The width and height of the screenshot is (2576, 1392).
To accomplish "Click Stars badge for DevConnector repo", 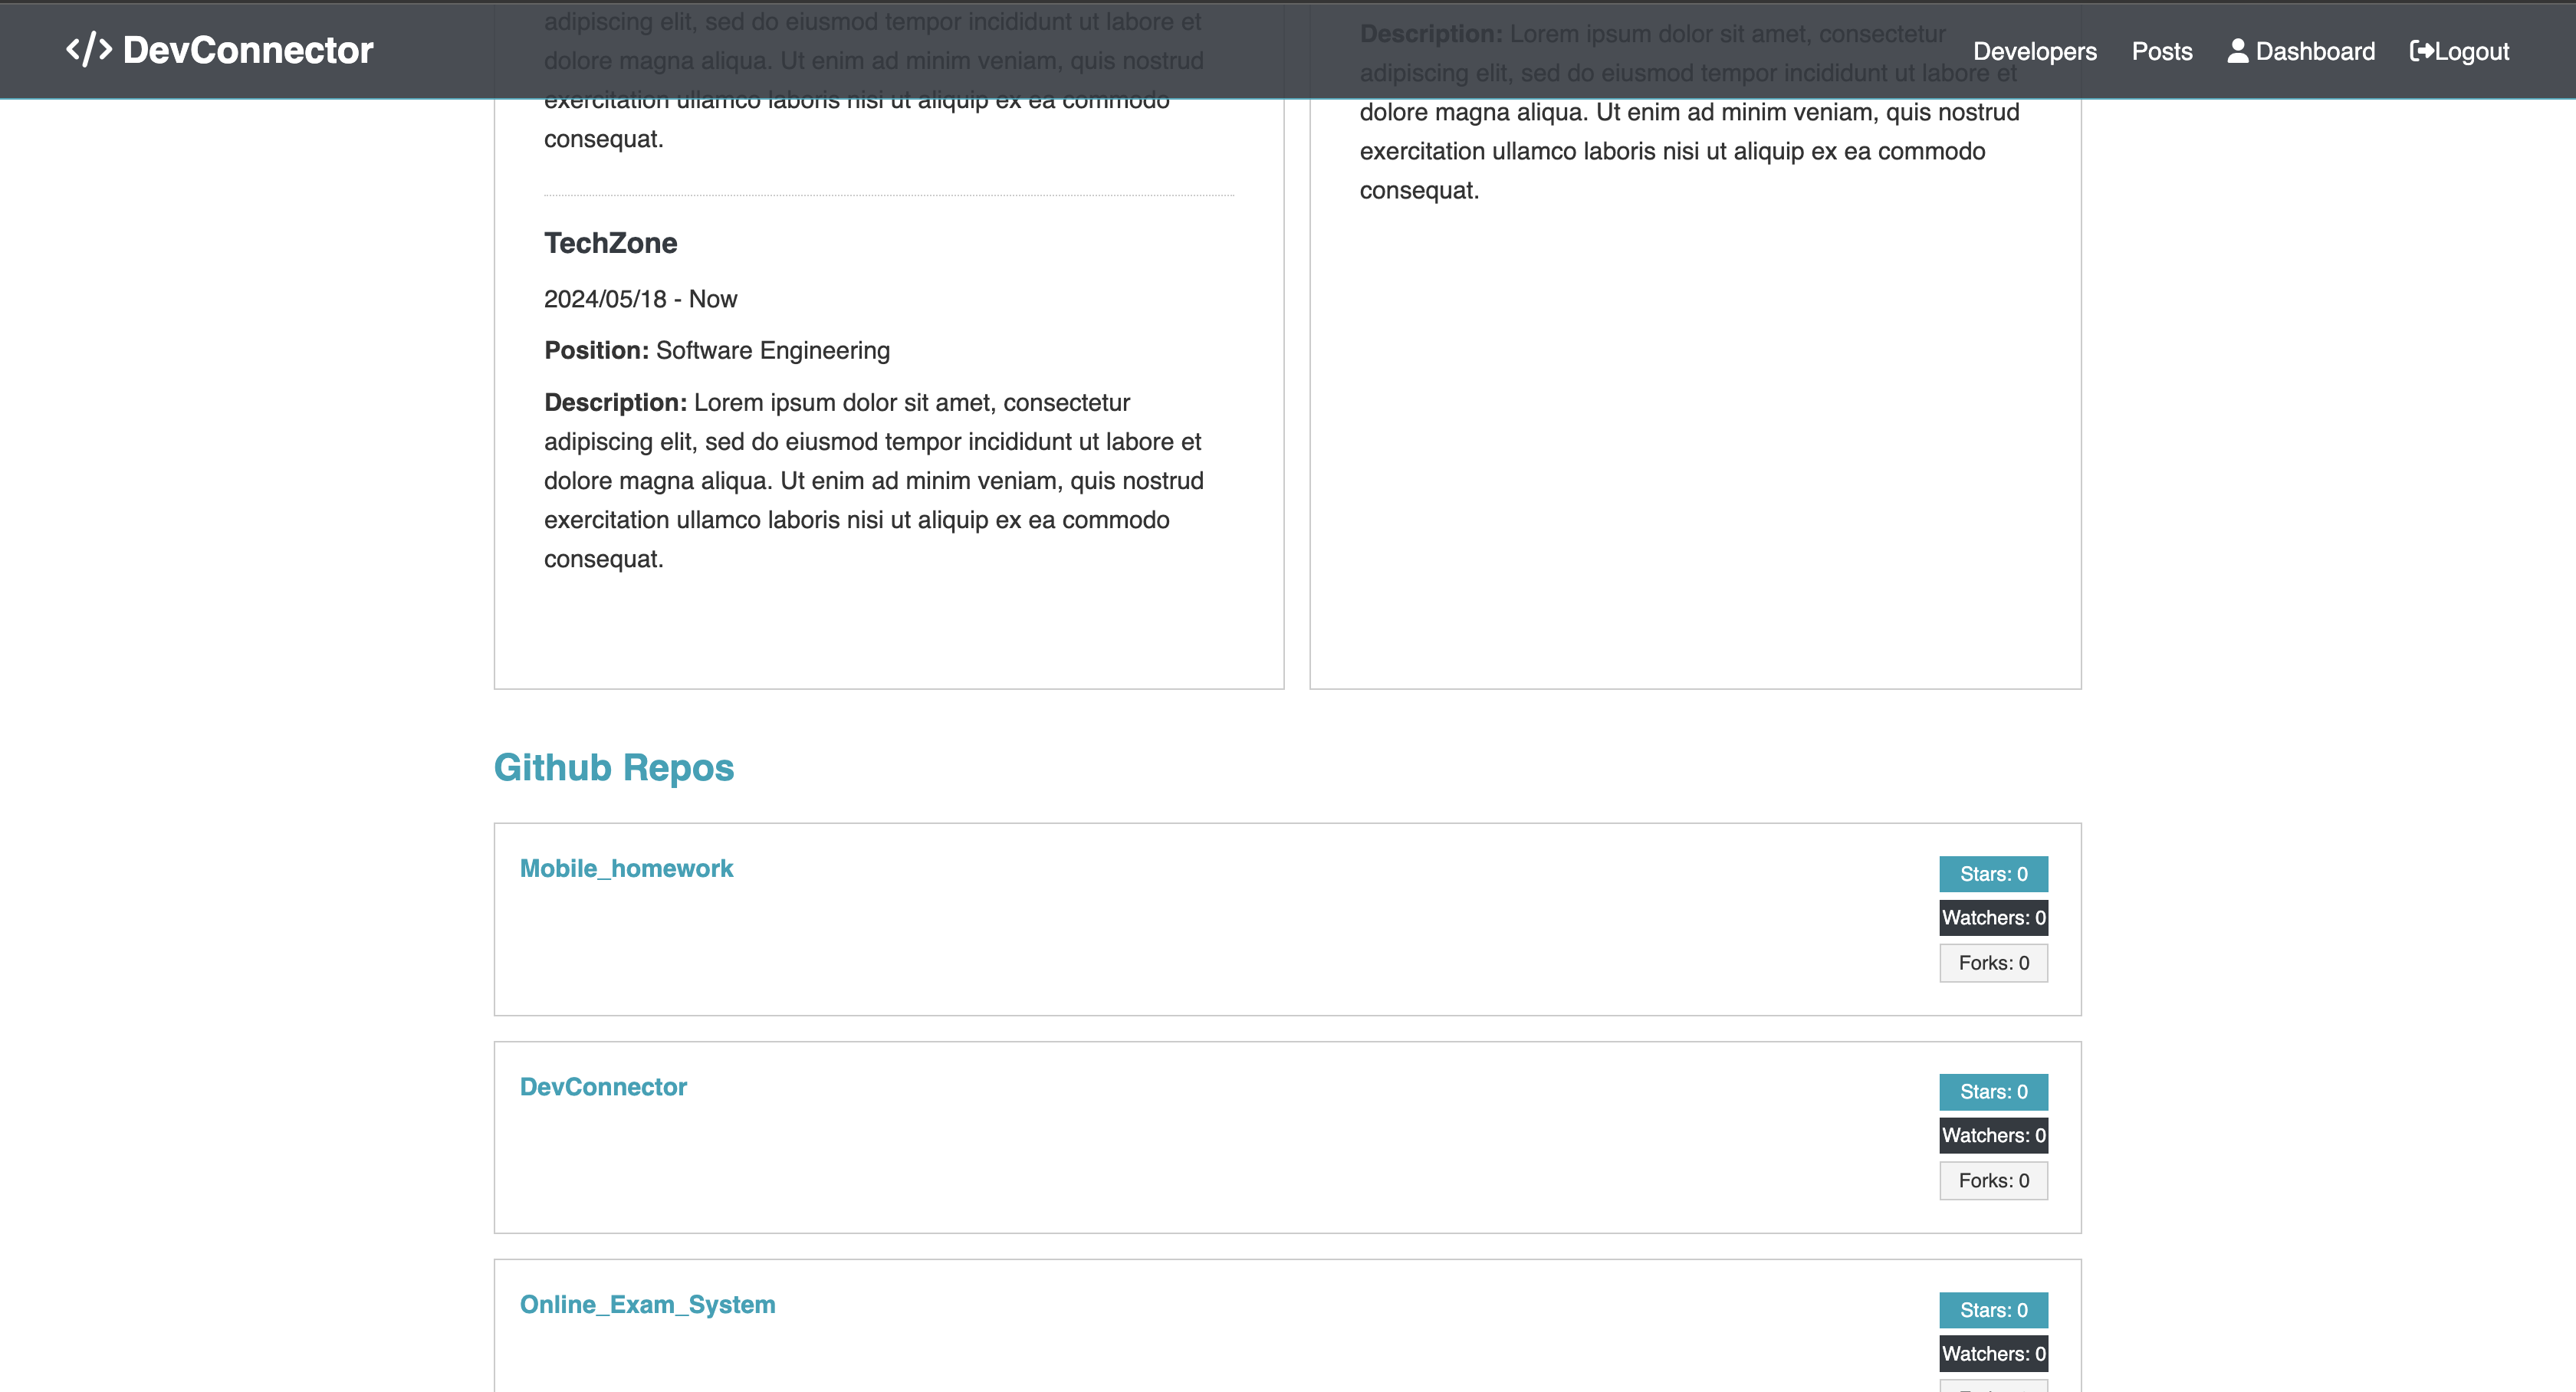I will click(1993, 1092).
